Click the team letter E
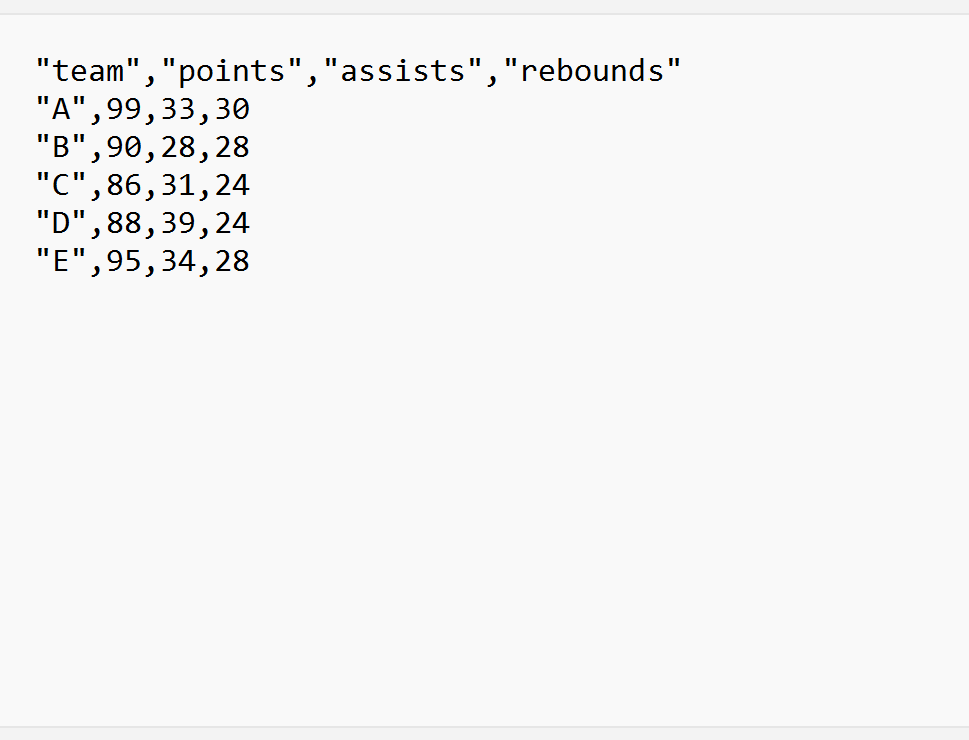Image resolution: width=969 pixels, height=740 pixels. [x=61, y=262]
